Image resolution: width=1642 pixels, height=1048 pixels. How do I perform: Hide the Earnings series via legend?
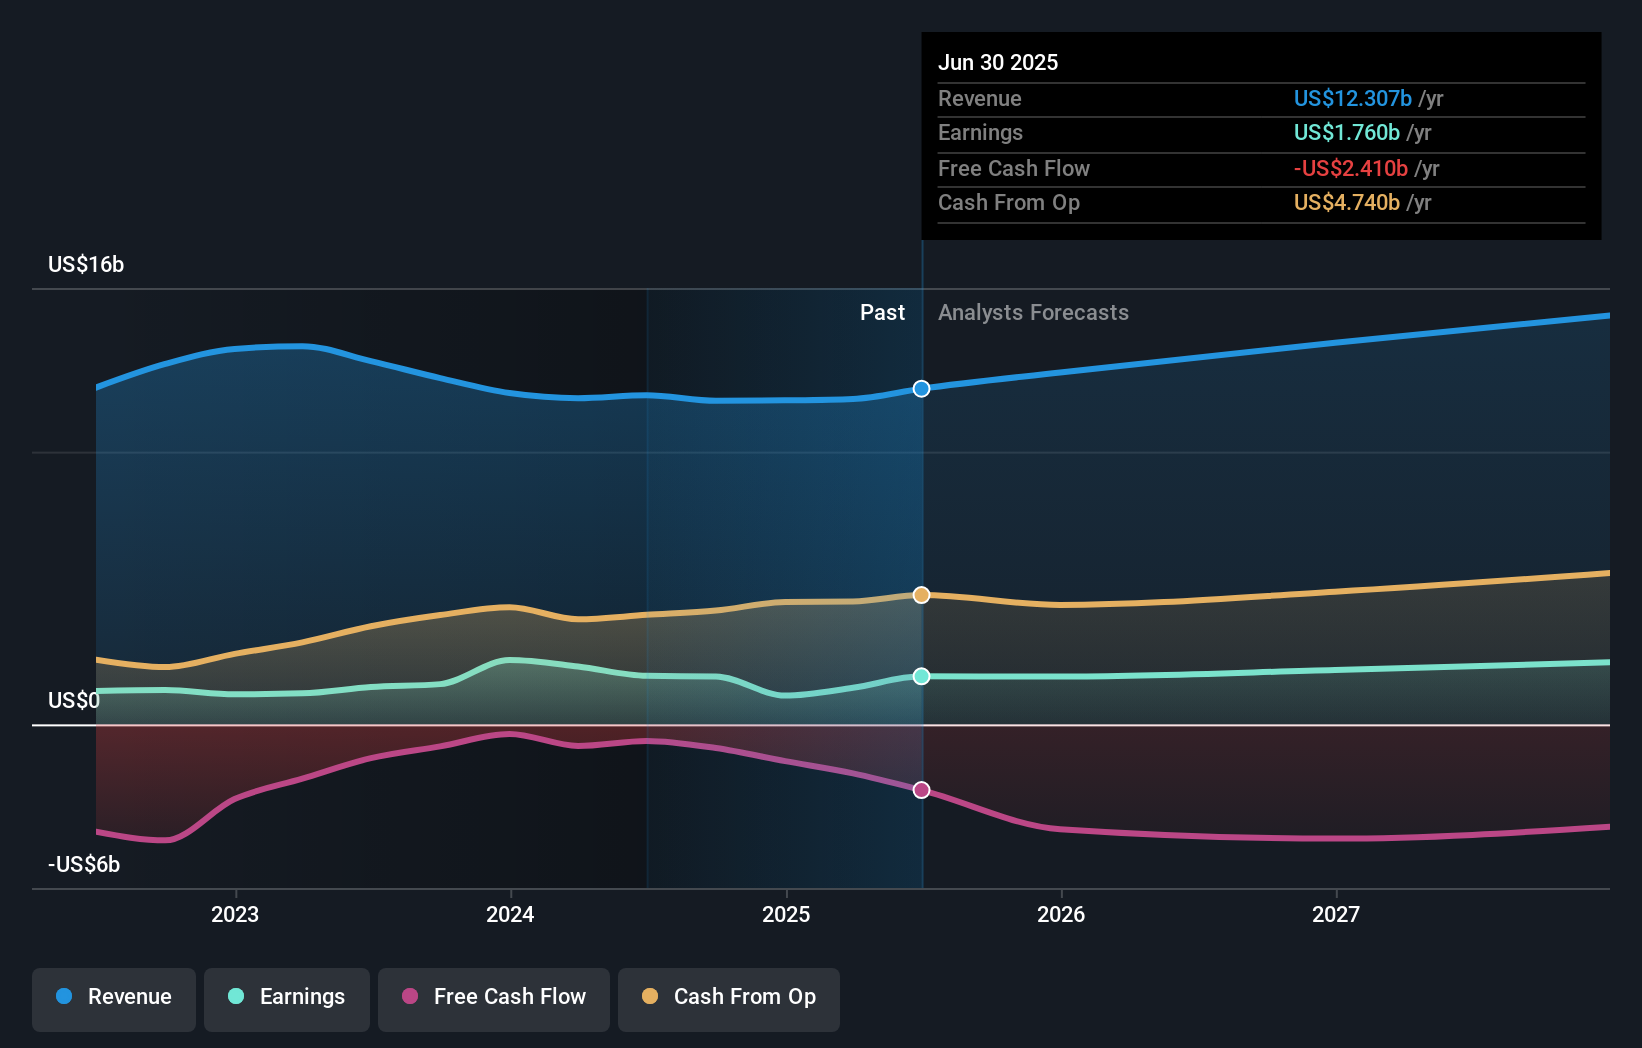coord(287,997)
